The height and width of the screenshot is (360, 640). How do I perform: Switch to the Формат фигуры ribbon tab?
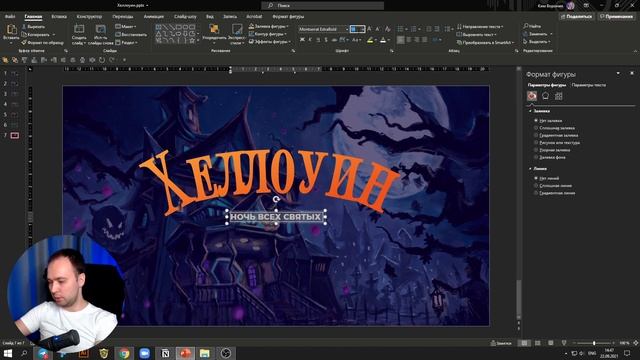[x=288, y=17]
